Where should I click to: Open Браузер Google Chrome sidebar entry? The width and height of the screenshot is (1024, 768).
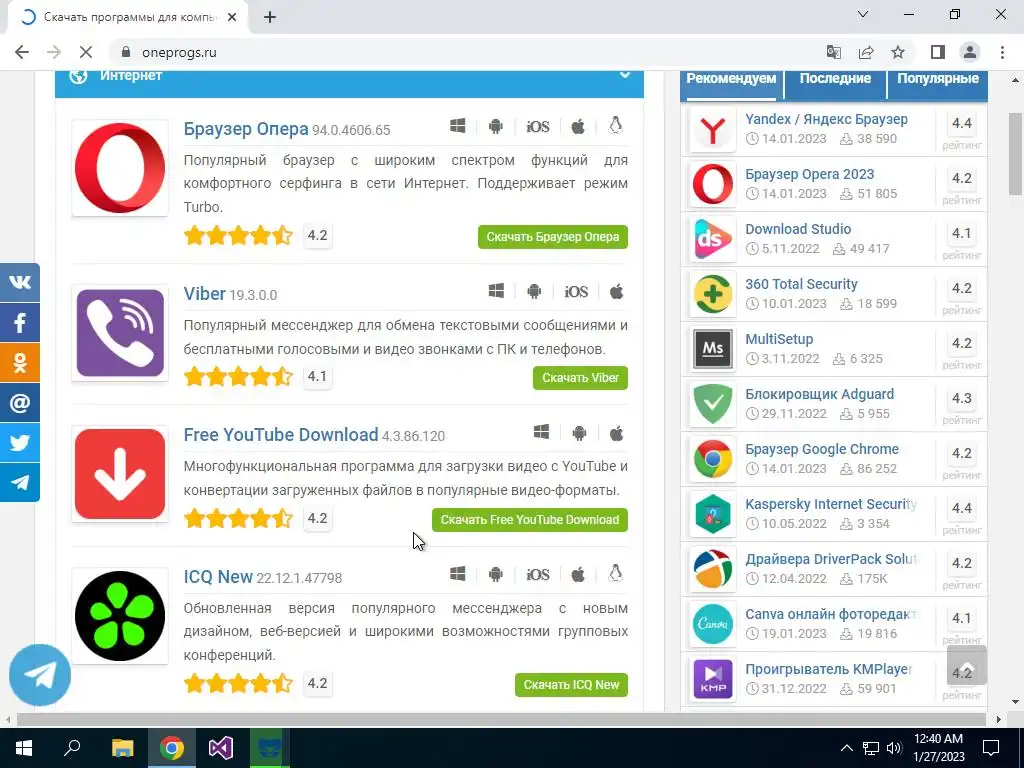click(x=822, y=449)
